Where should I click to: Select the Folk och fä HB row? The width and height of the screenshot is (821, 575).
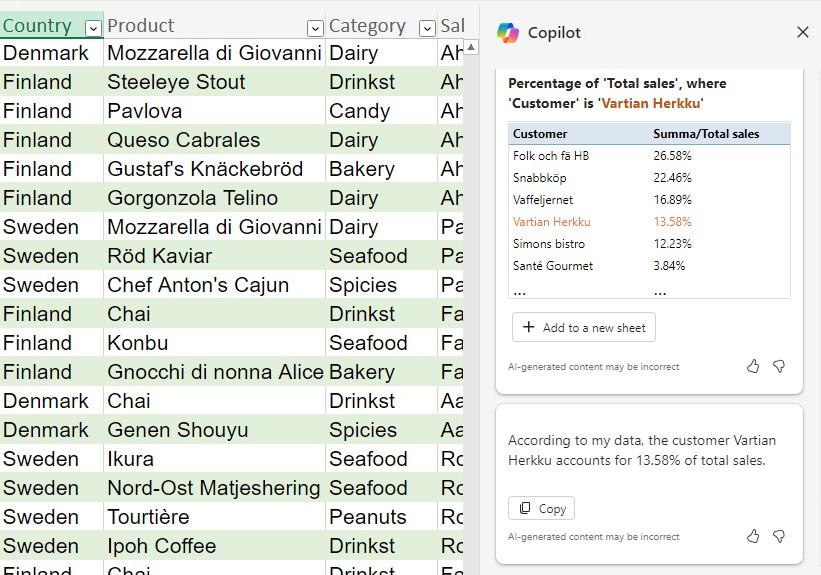pyautogui.click(x=551, y=156)
